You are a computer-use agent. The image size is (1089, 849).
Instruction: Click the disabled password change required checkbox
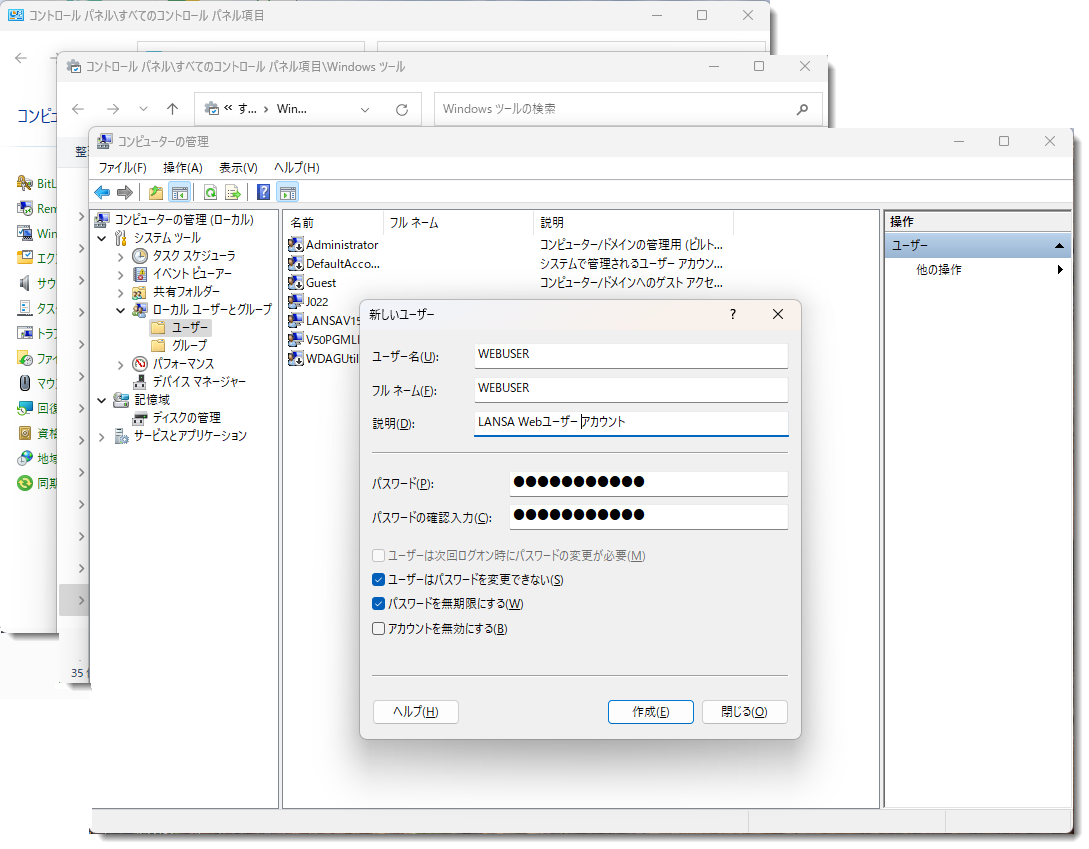379,556
